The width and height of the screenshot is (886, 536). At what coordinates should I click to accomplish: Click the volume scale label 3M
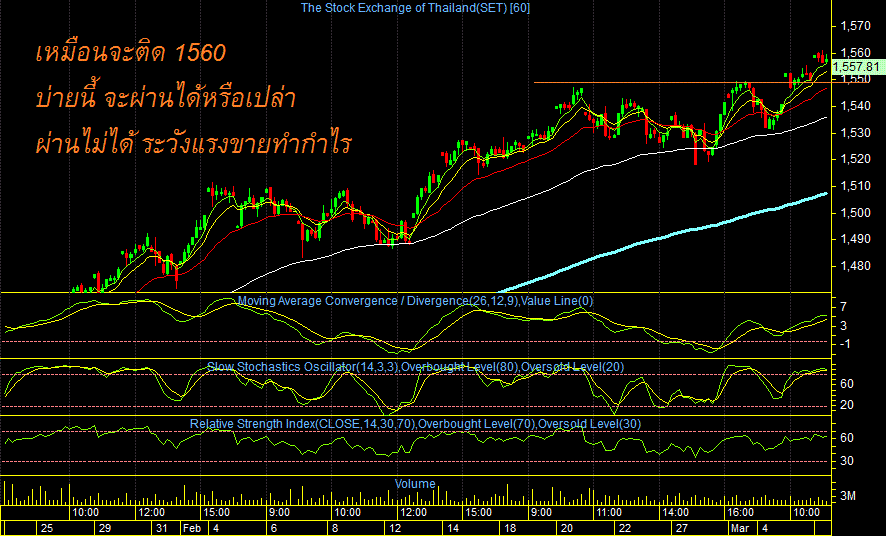point(848,496)
